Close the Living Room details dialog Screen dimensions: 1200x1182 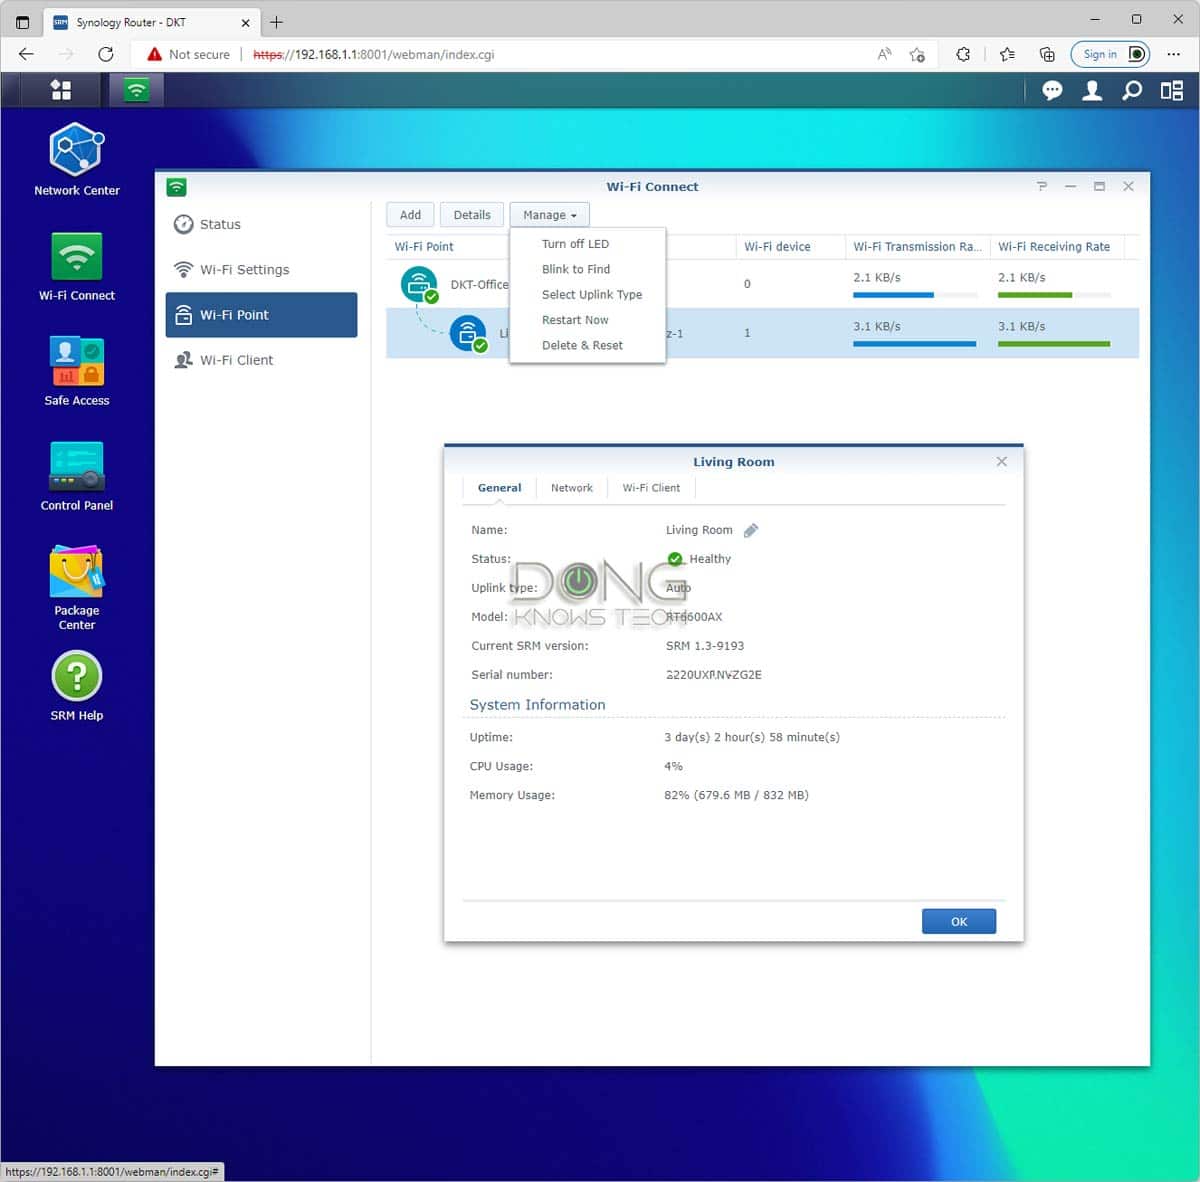point(1002,461)
